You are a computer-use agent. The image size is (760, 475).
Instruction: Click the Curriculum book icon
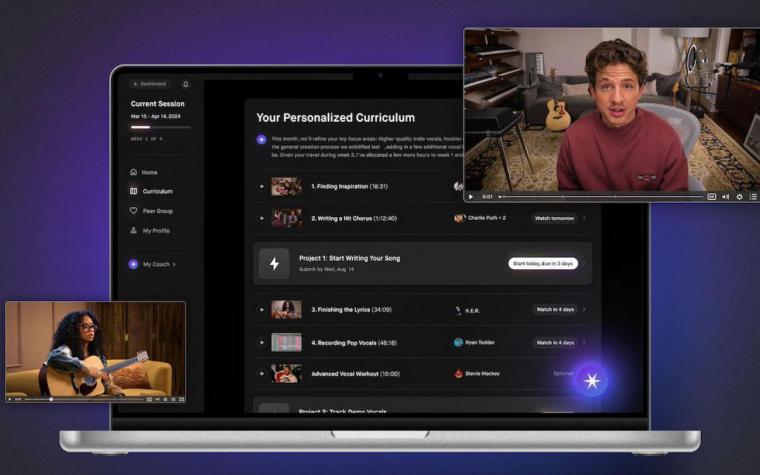point(134,191)
